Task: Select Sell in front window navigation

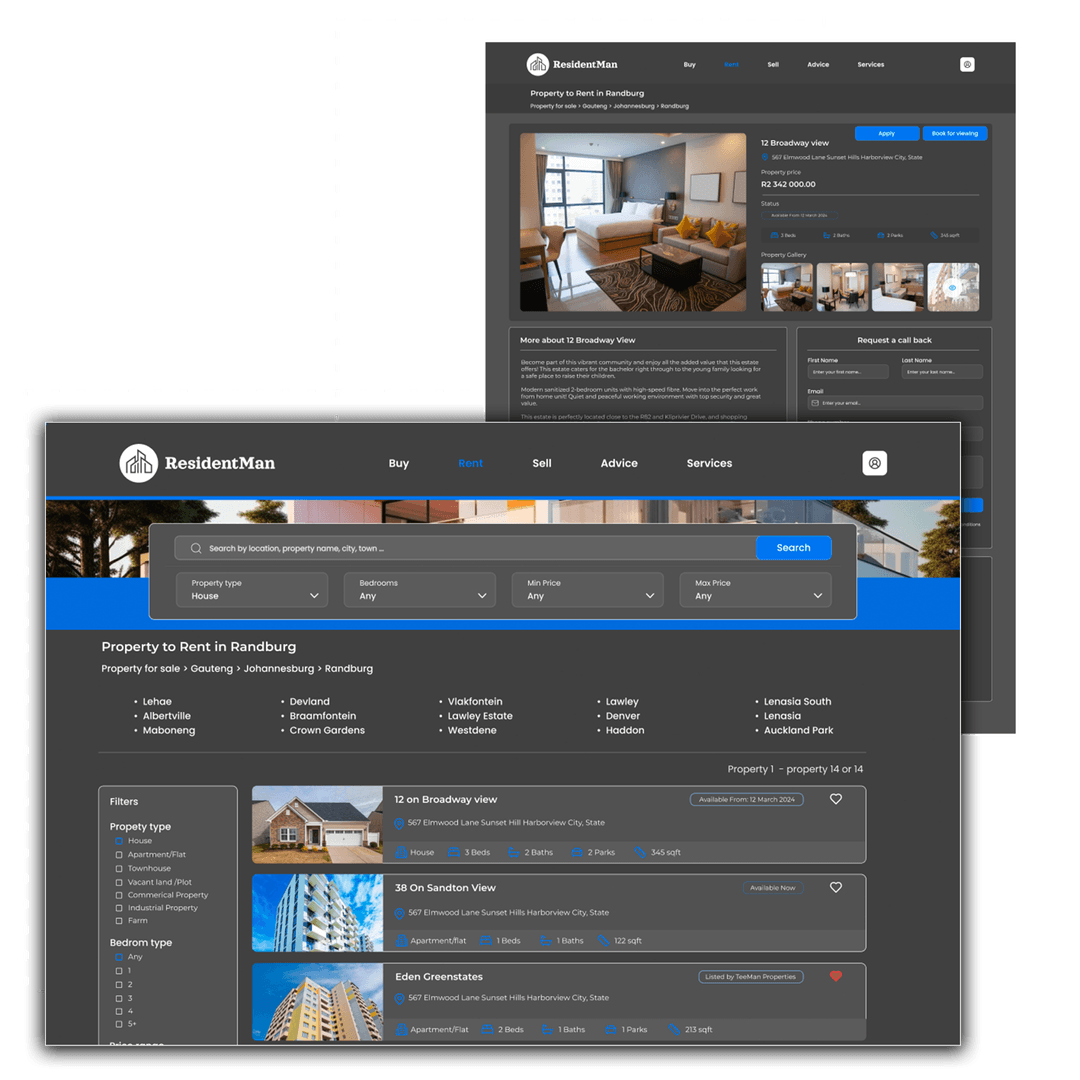Action: click(x=541, y=464)
